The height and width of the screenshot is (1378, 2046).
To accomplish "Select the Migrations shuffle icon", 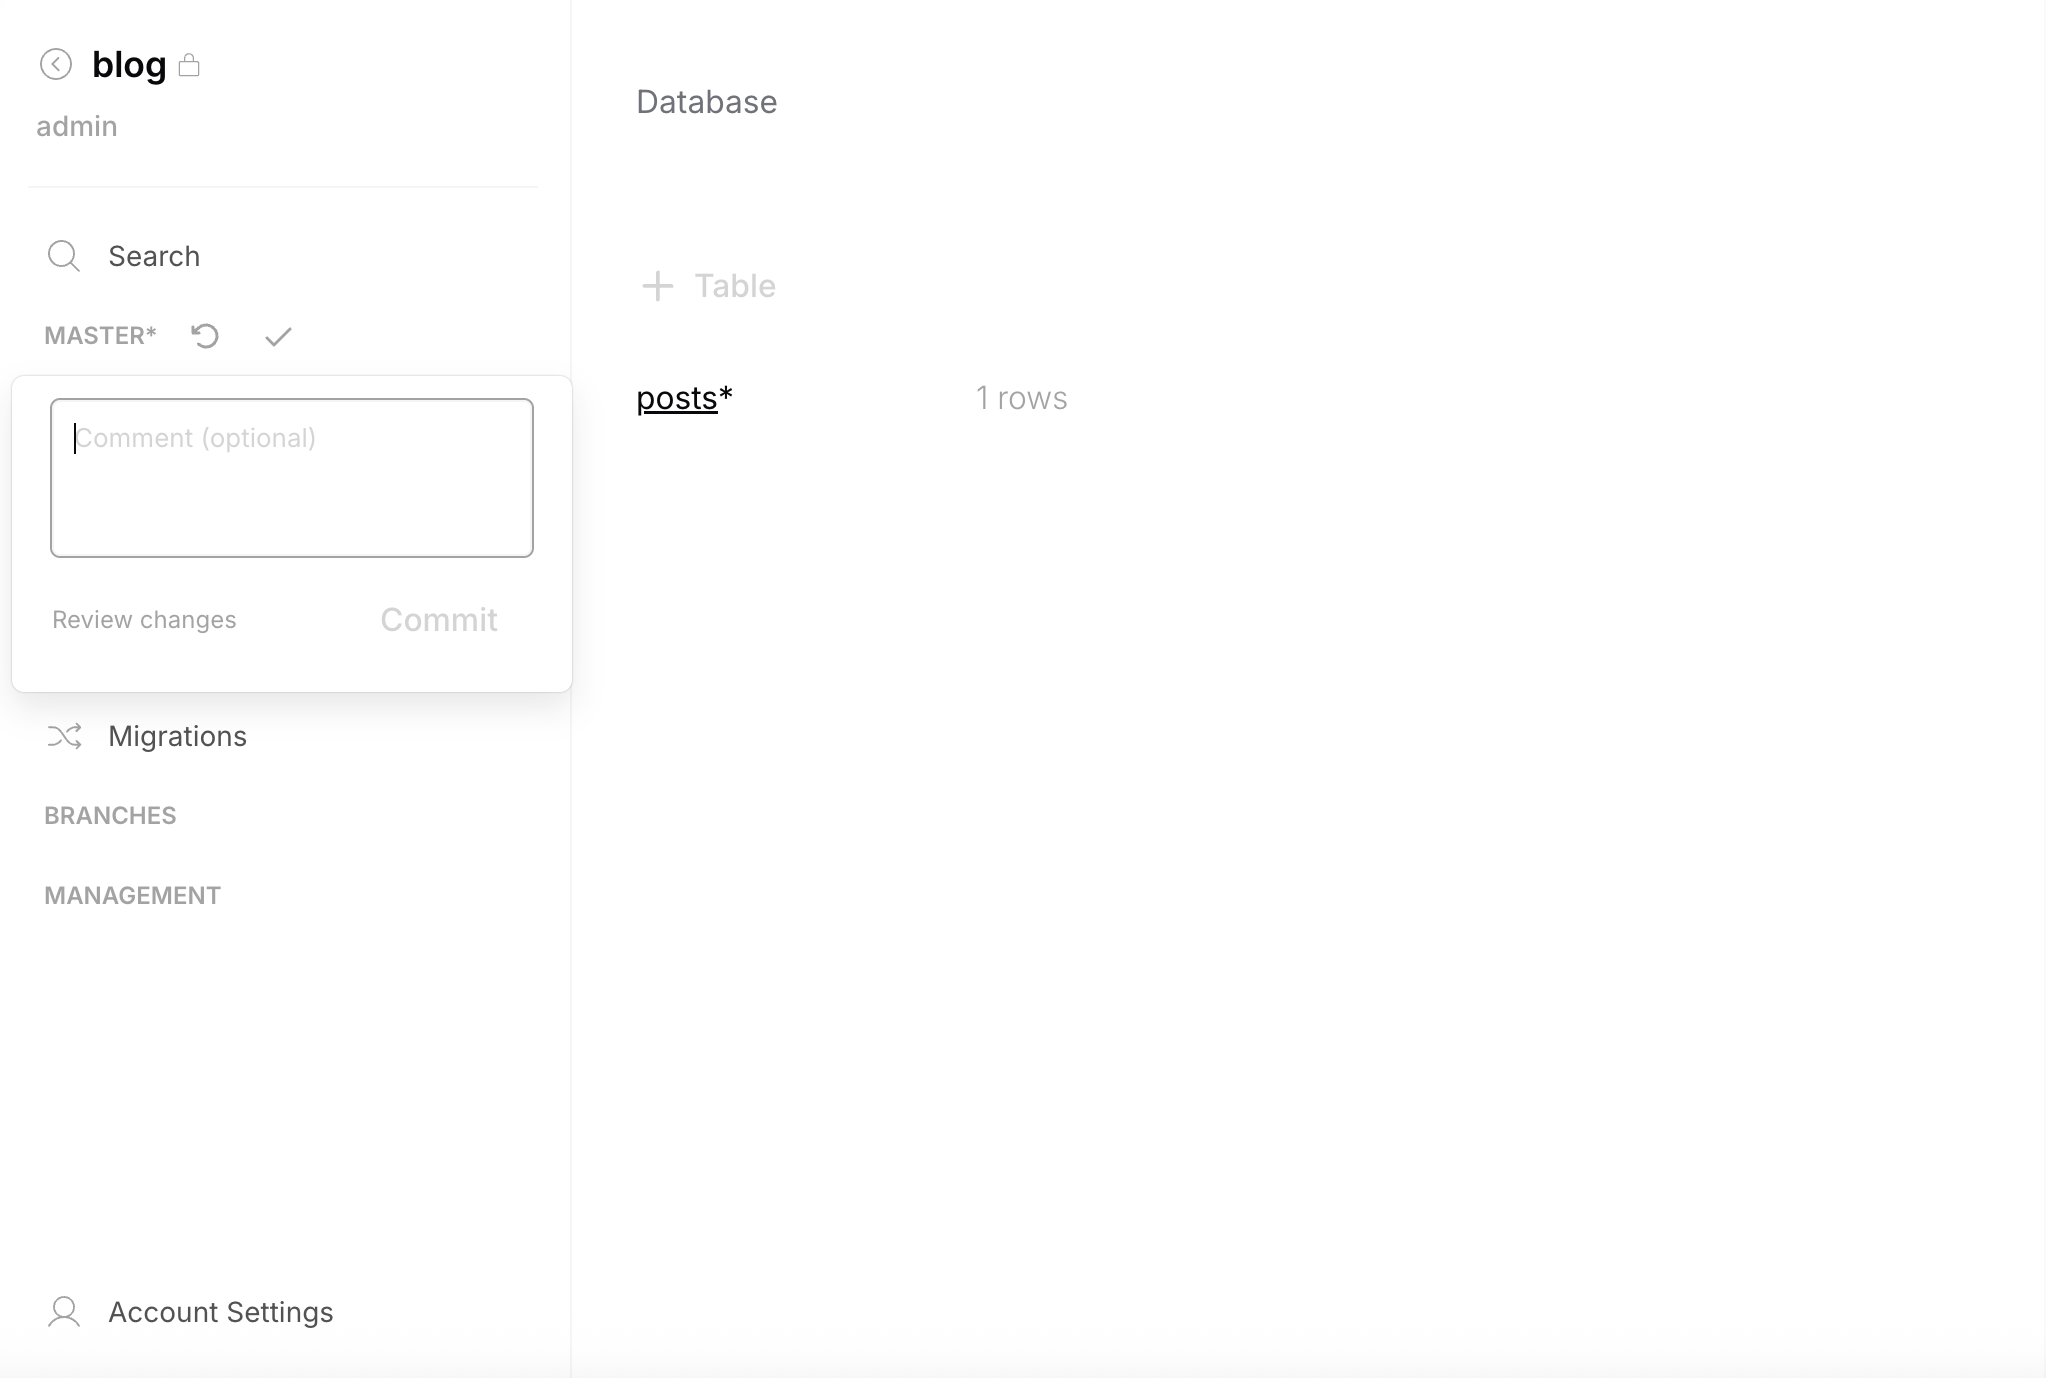I will [x=64, y=736].
